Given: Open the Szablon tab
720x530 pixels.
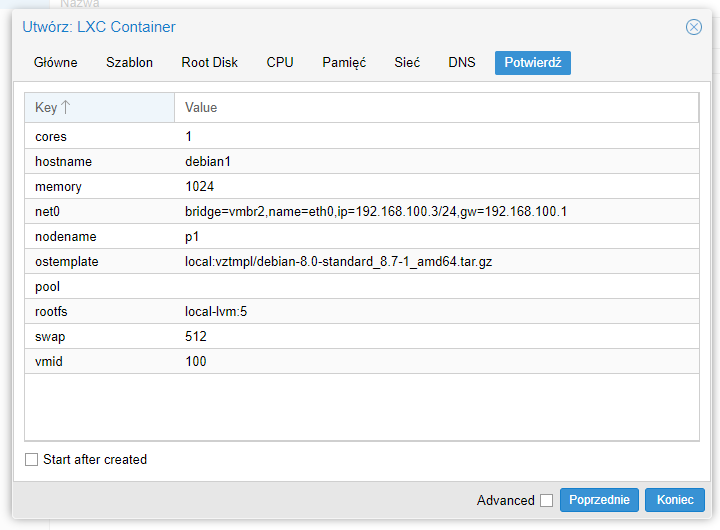Looking at the screenshot, I should coord(130,62).
